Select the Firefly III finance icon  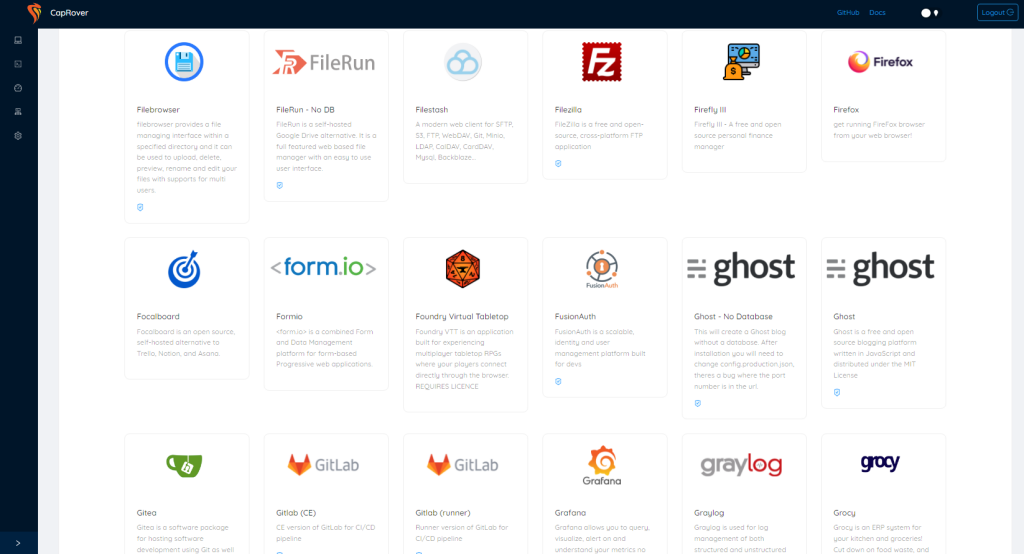pos(742,62)
